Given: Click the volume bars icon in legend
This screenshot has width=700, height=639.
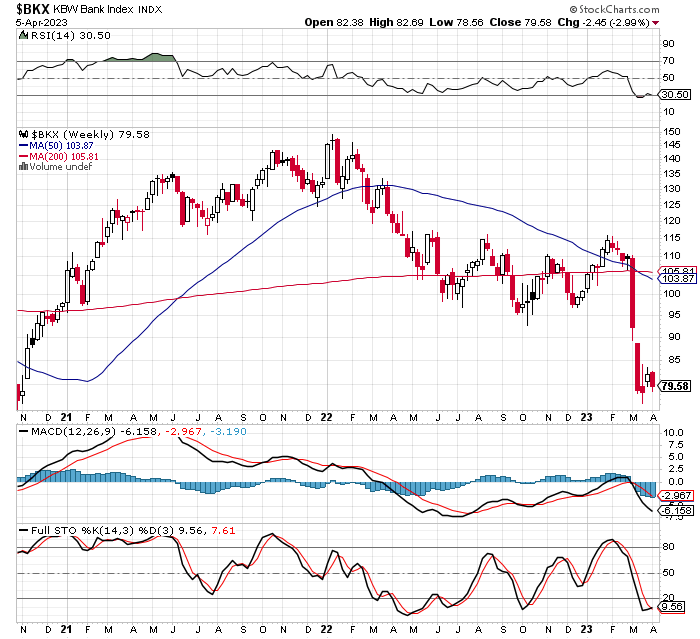Looking at the screenshot, I should tap(23, 167).
